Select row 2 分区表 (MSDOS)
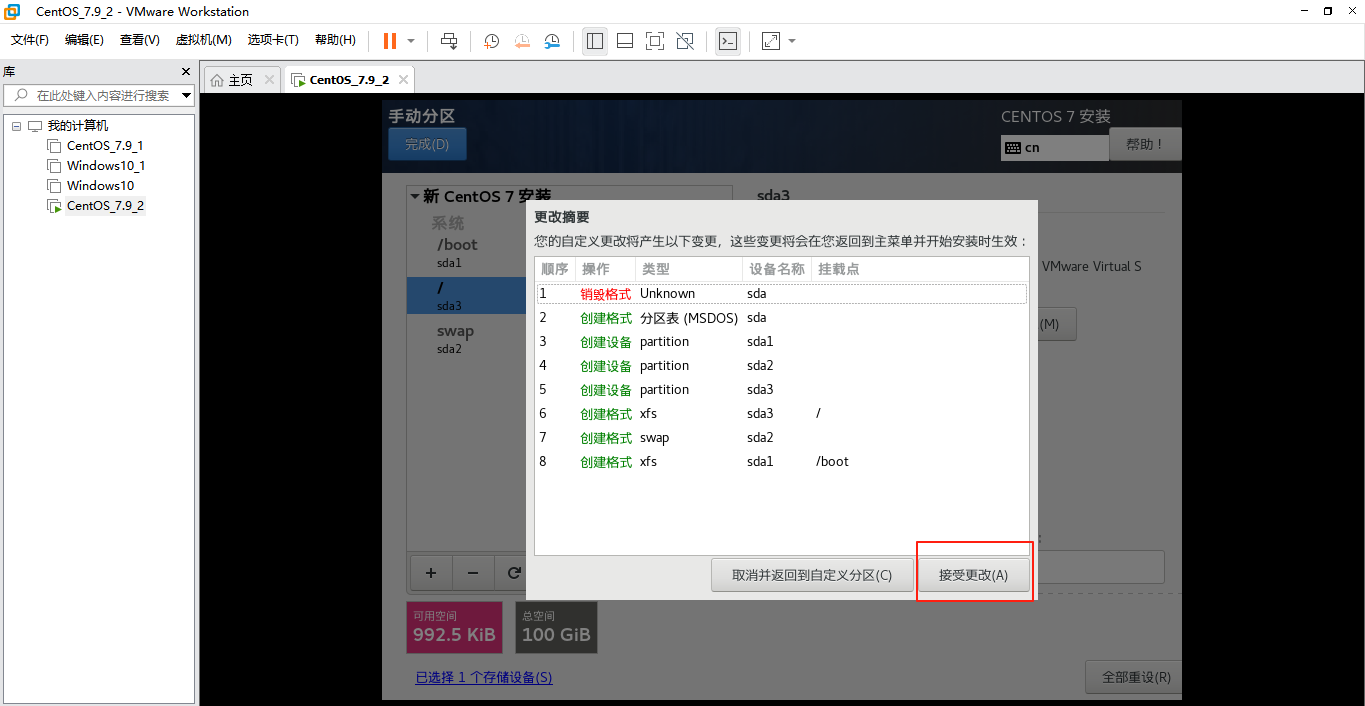Screen dimensions: 1365x706 [x=782, y=318]
